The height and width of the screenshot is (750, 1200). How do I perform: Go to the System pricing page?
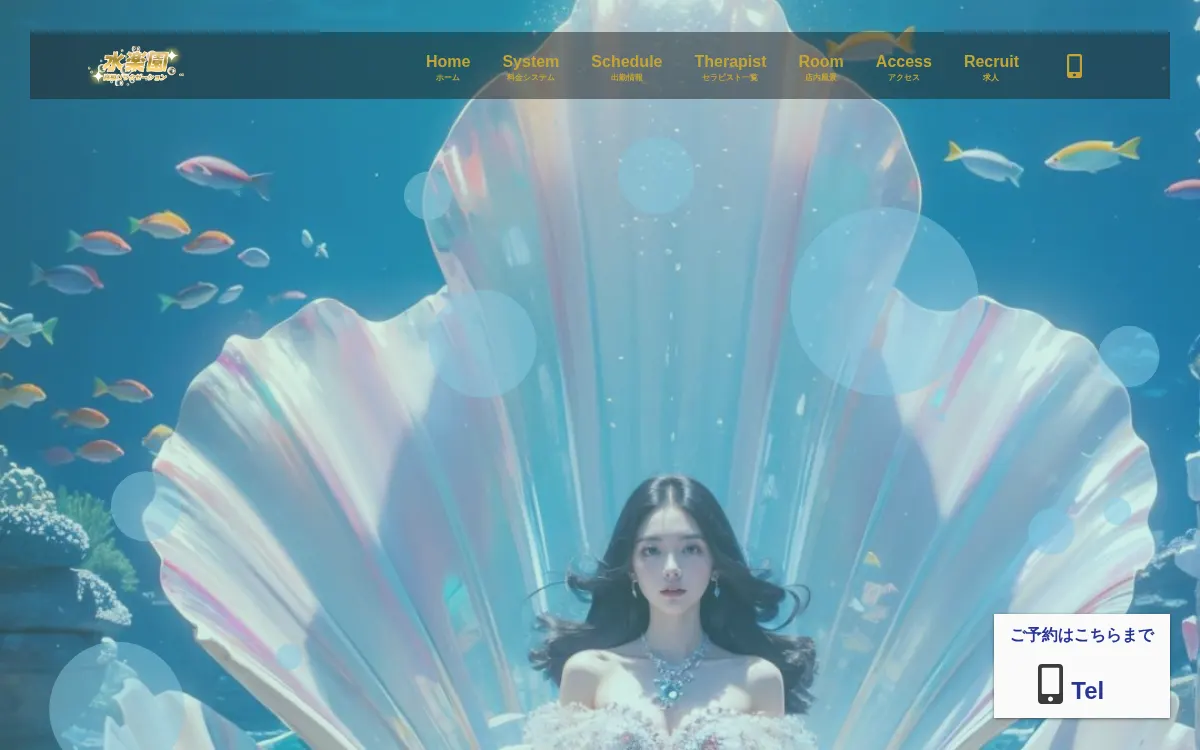(x=530, y=67)
